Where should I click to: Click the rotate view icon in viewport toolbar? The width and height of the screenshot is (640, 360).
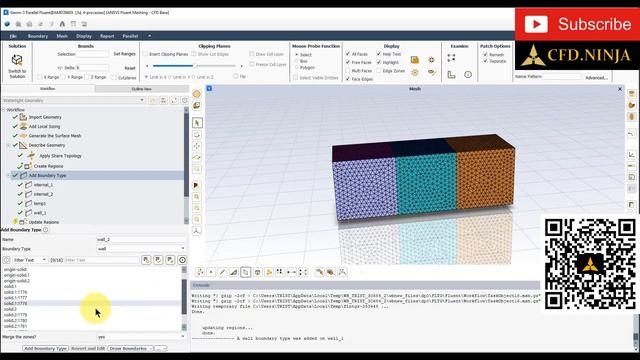[x=197, y=135]
